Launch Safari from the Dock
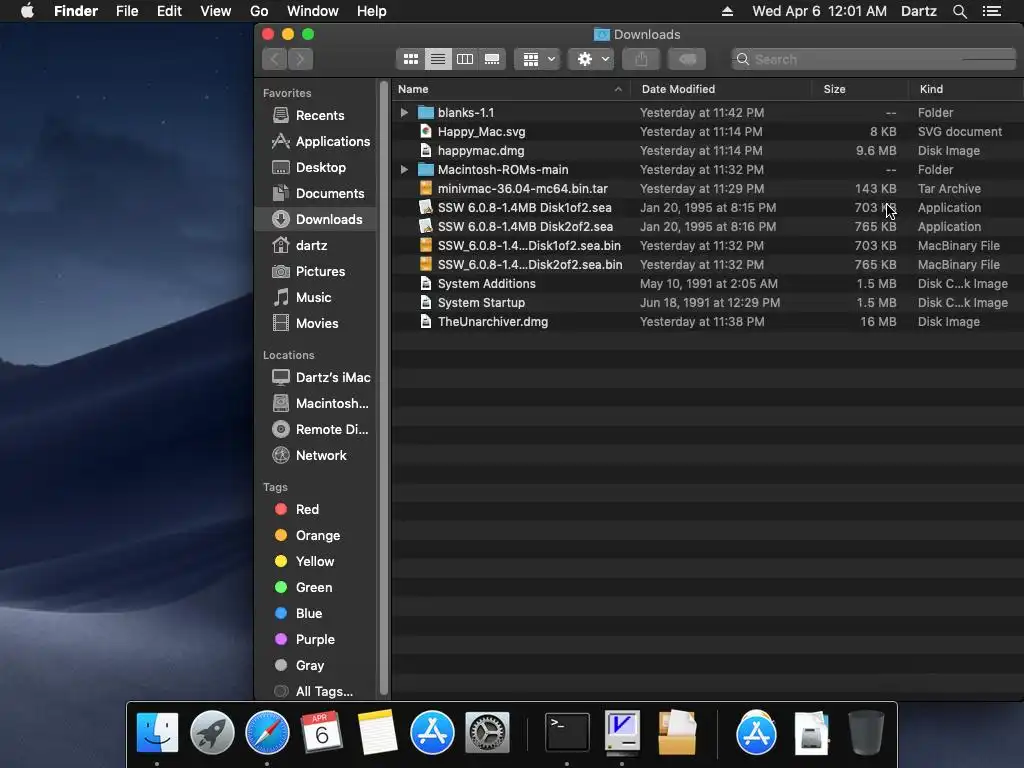This screenshot has width=1024, height=768. pyautogui.click(x=267, y=732)
